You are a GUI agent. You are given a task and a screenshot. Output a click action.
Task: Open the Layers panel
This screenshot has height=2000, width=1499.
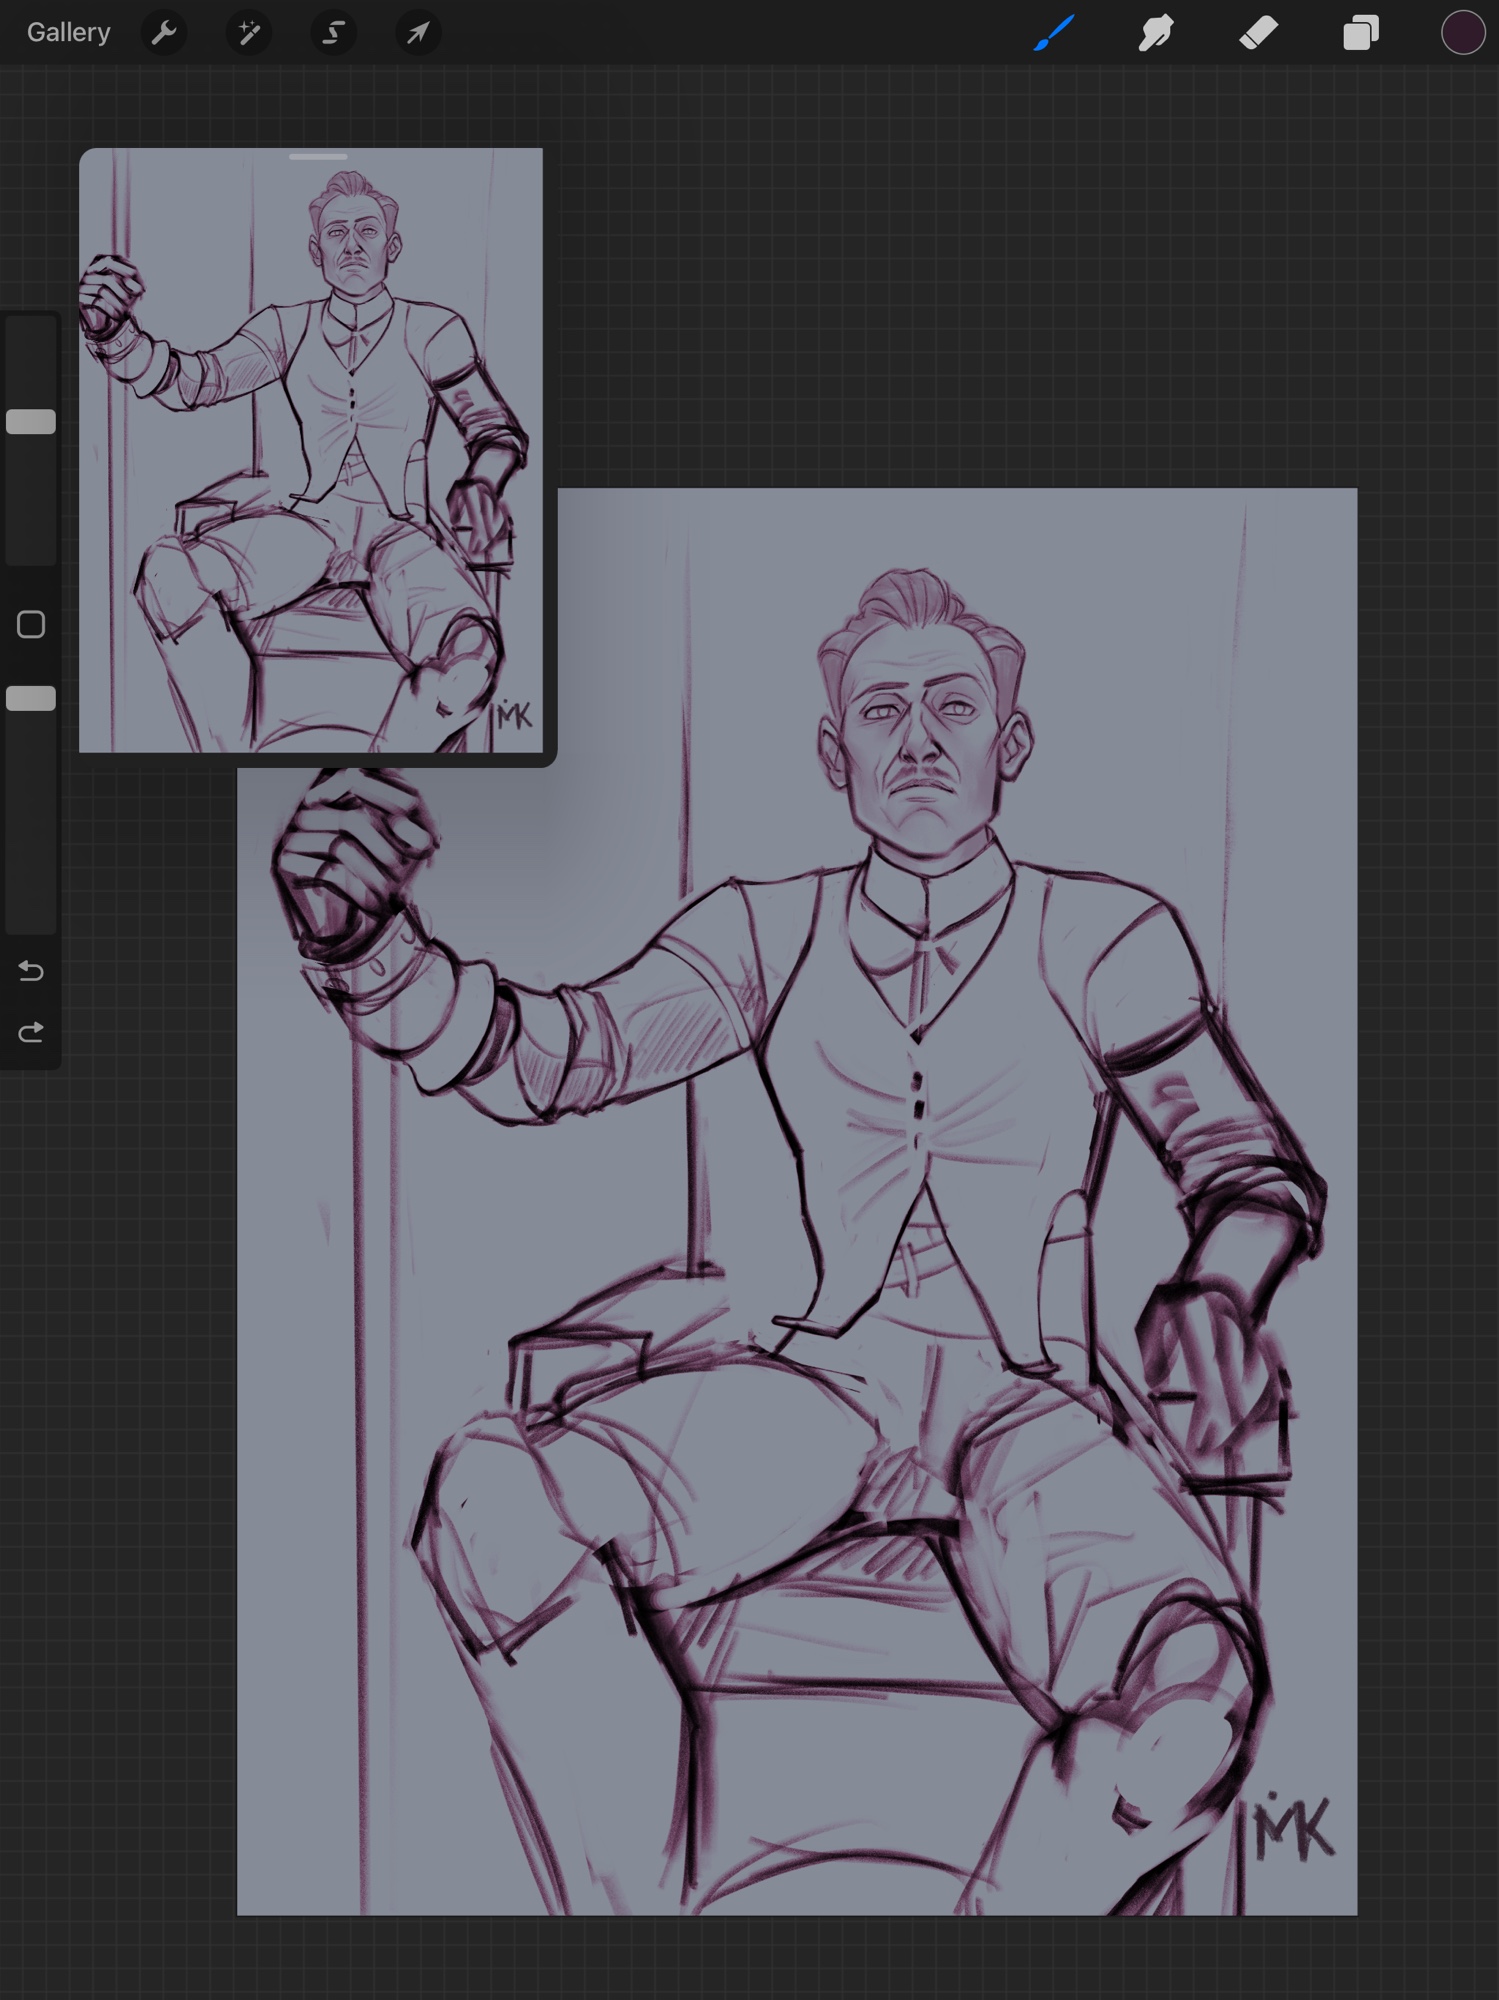pos(1360,33)
